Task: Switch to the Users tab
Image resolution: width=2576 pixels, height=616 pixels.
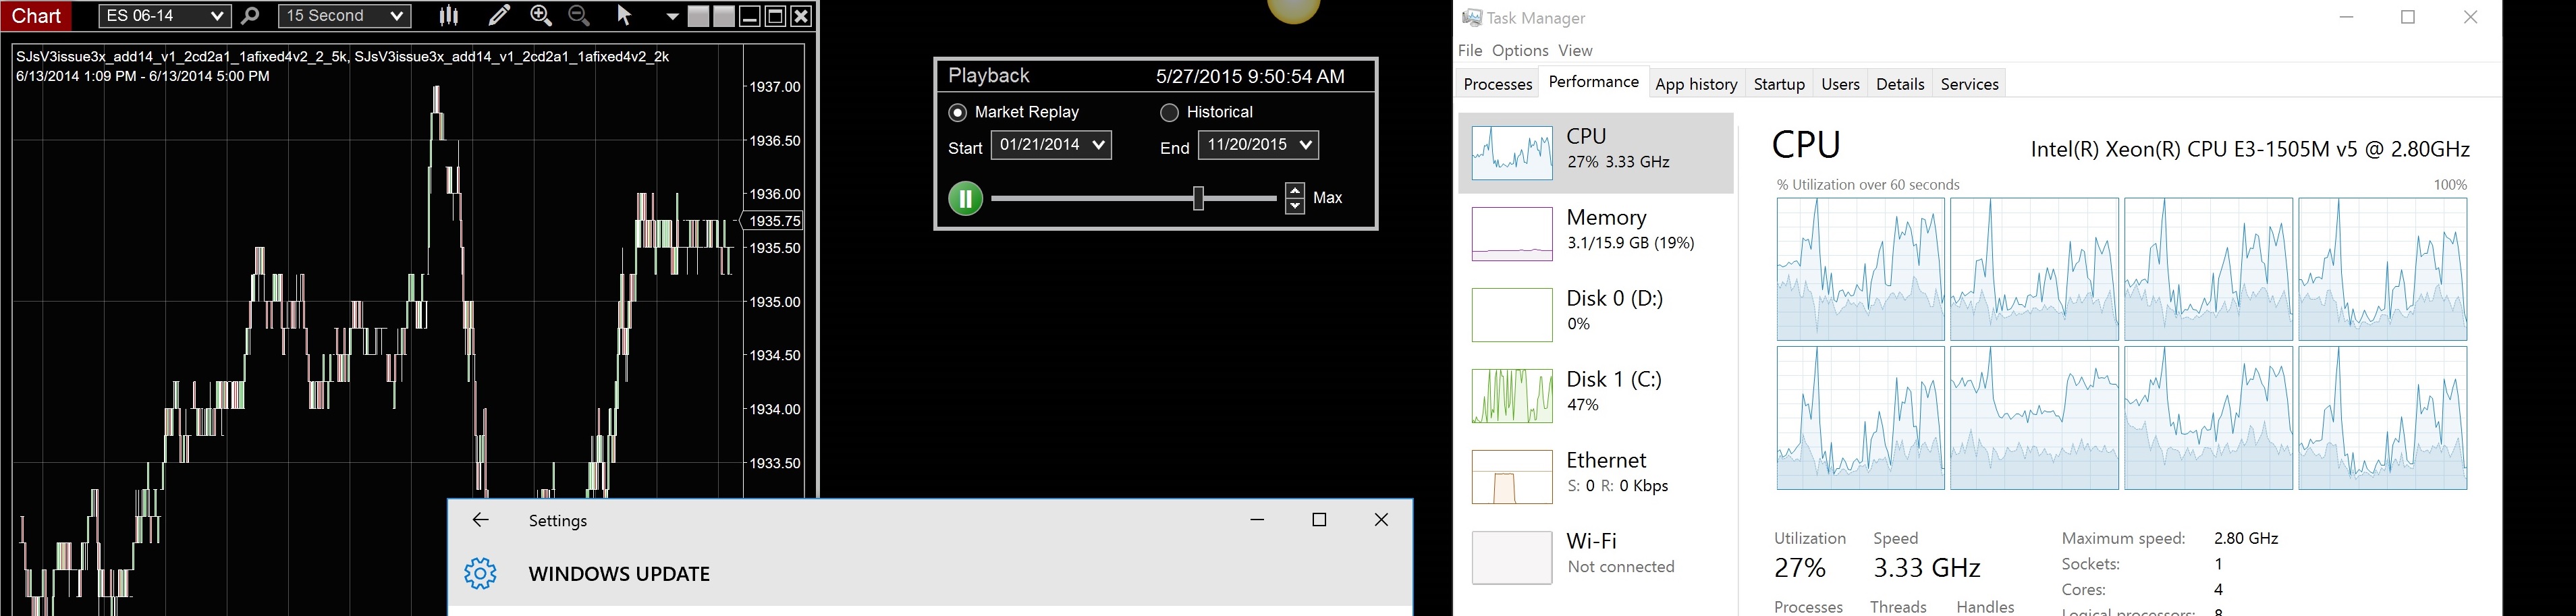Action: click(1840, 84)
